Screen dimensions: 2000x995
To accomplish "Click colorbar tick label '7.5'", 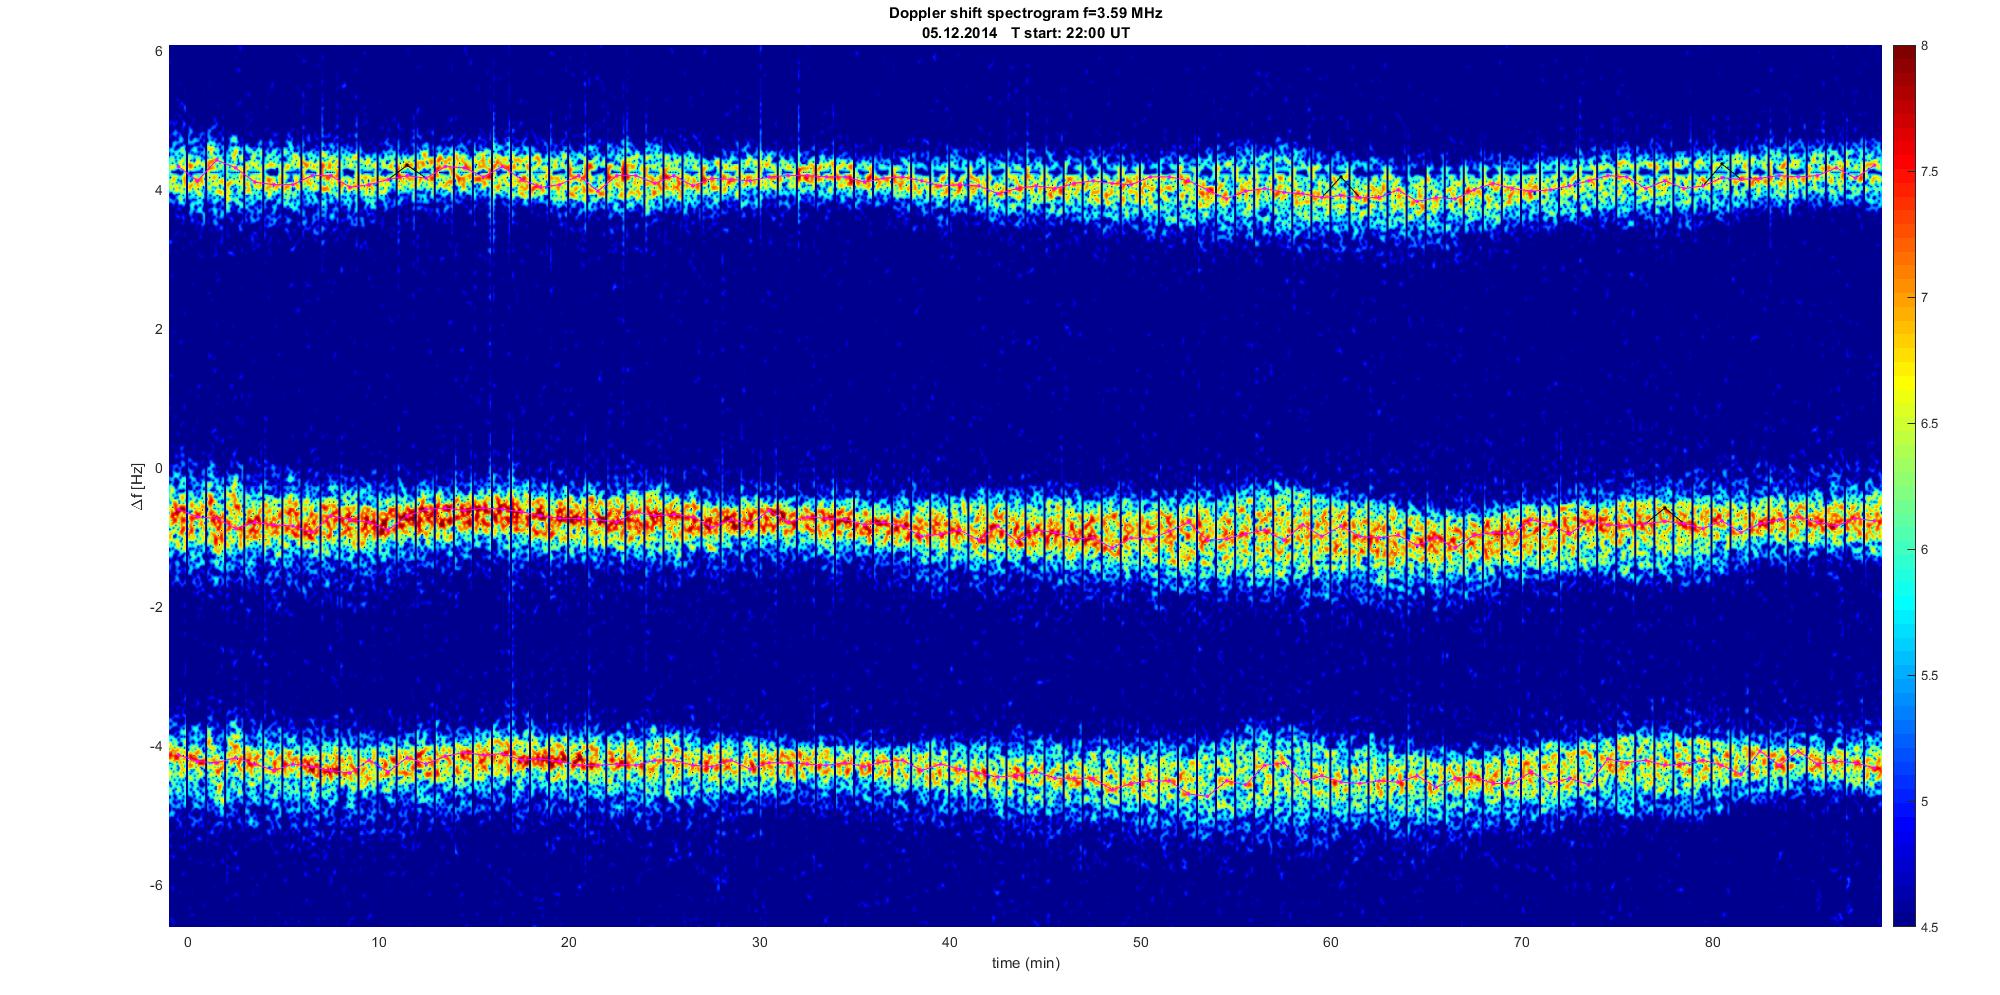I will (1929, 172).
